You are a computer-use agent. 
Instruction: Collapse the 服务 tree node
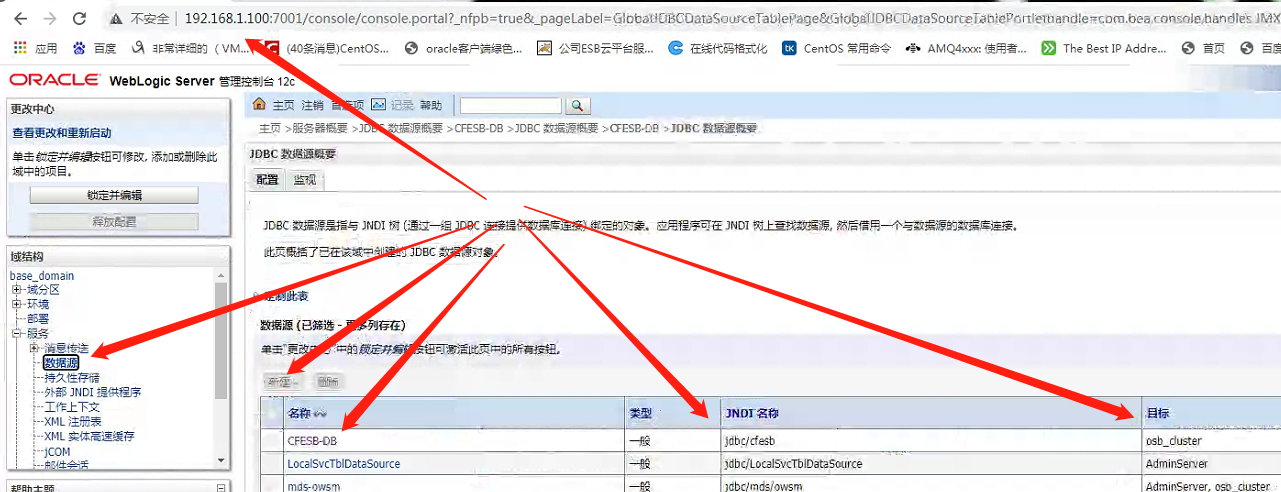(x=16, y=334)
